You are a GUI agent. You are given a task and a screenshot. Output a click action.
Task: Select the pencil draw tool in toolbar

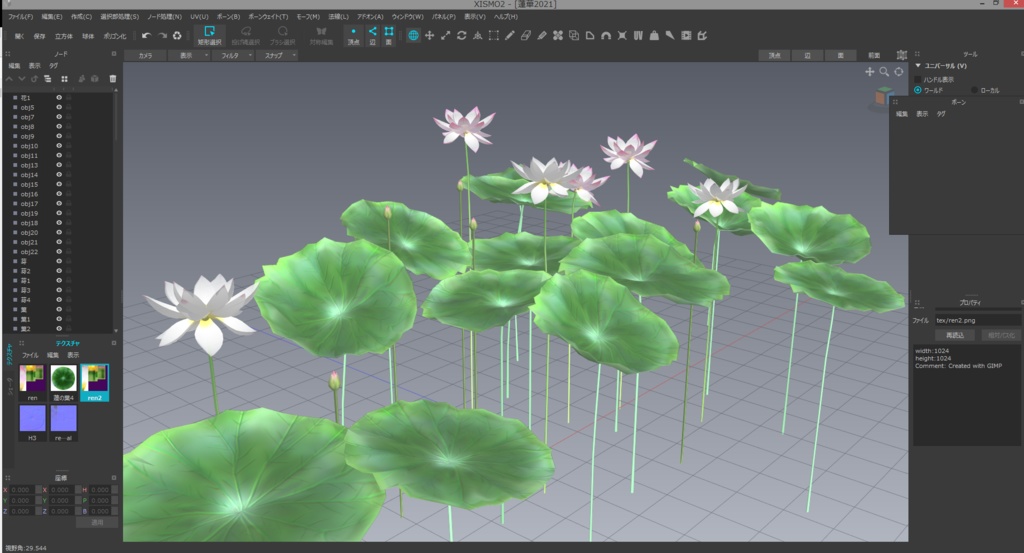pos(509,35)
